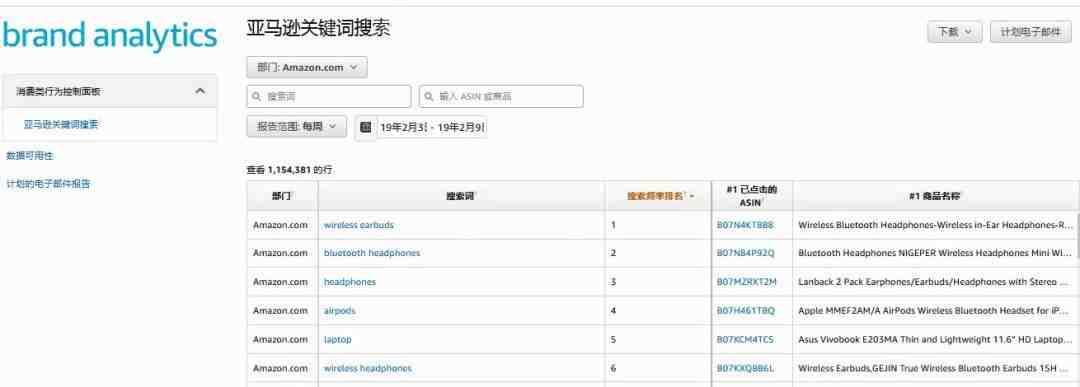The image size is (1080, 387).
Task: Open ASIN link B07H461TBQ
Action: pyautogui.click(x=746, y=311)
